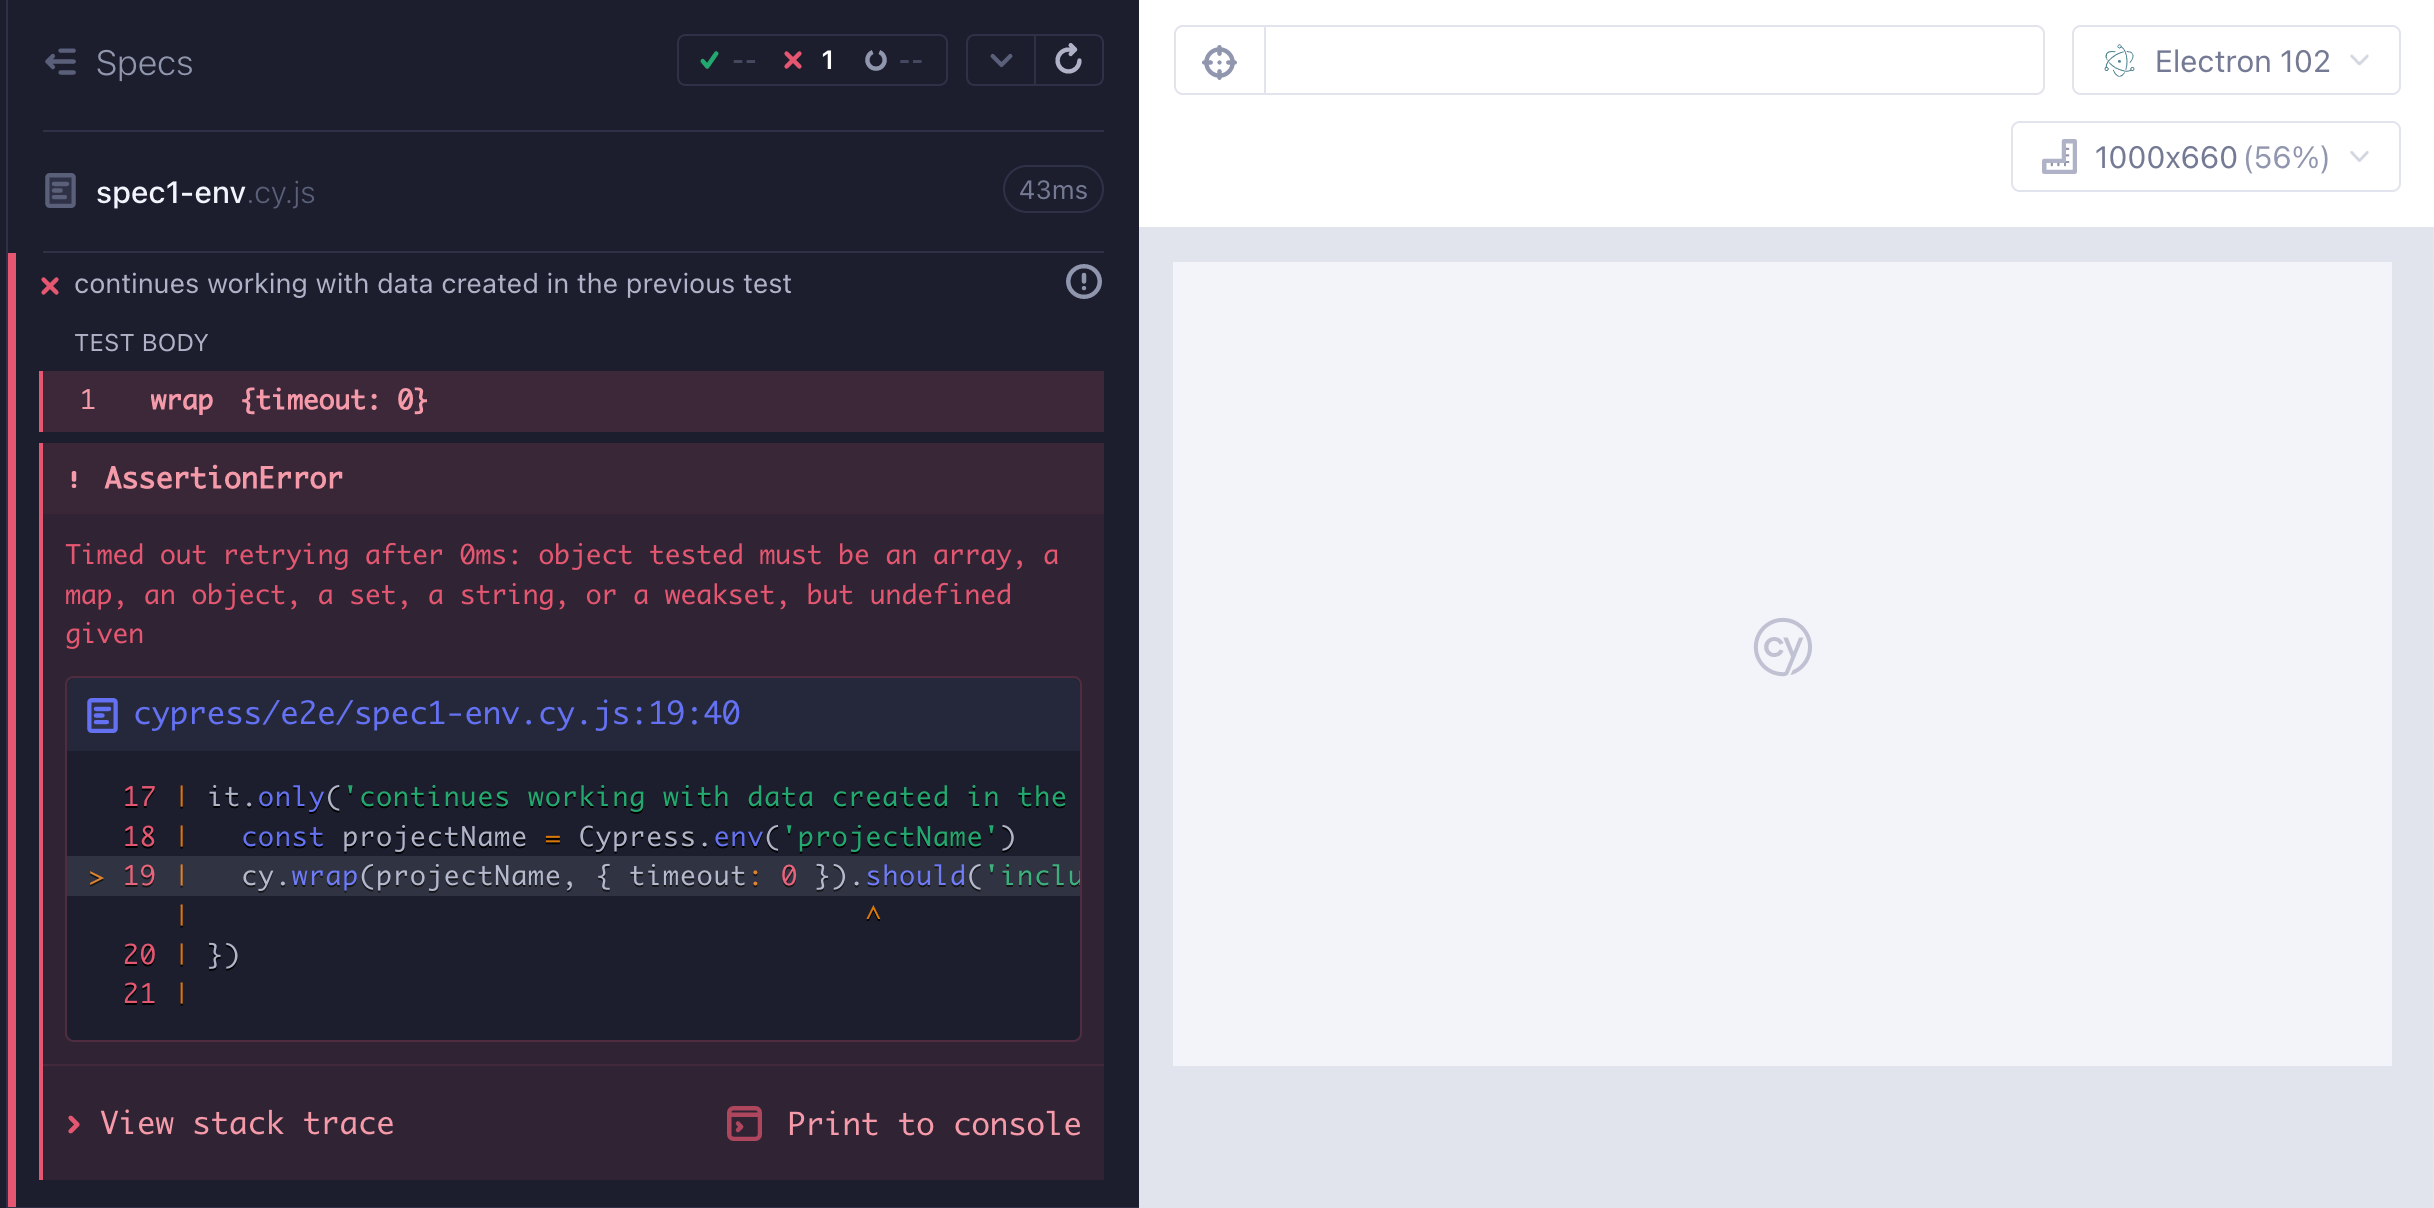Open the Selector Playground tool

[1219, 60]
